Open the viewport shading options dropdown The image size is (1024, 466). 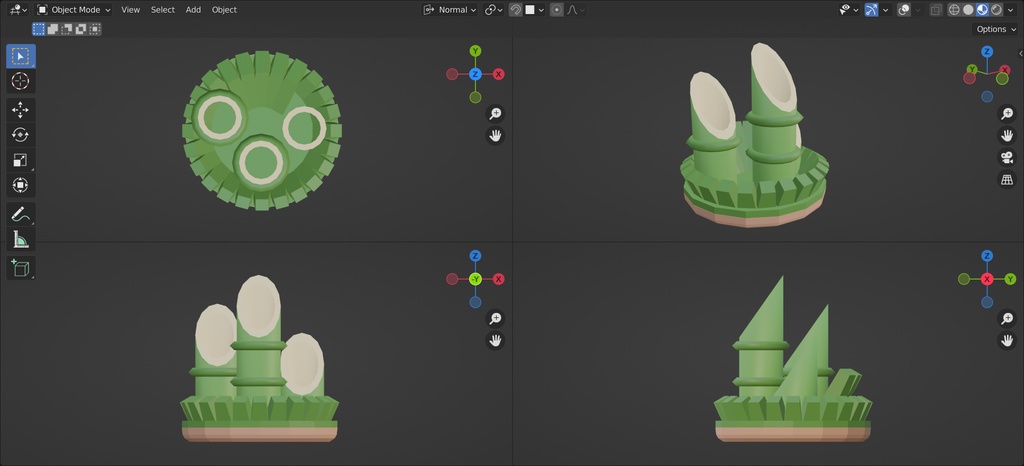coord(1011,10)
